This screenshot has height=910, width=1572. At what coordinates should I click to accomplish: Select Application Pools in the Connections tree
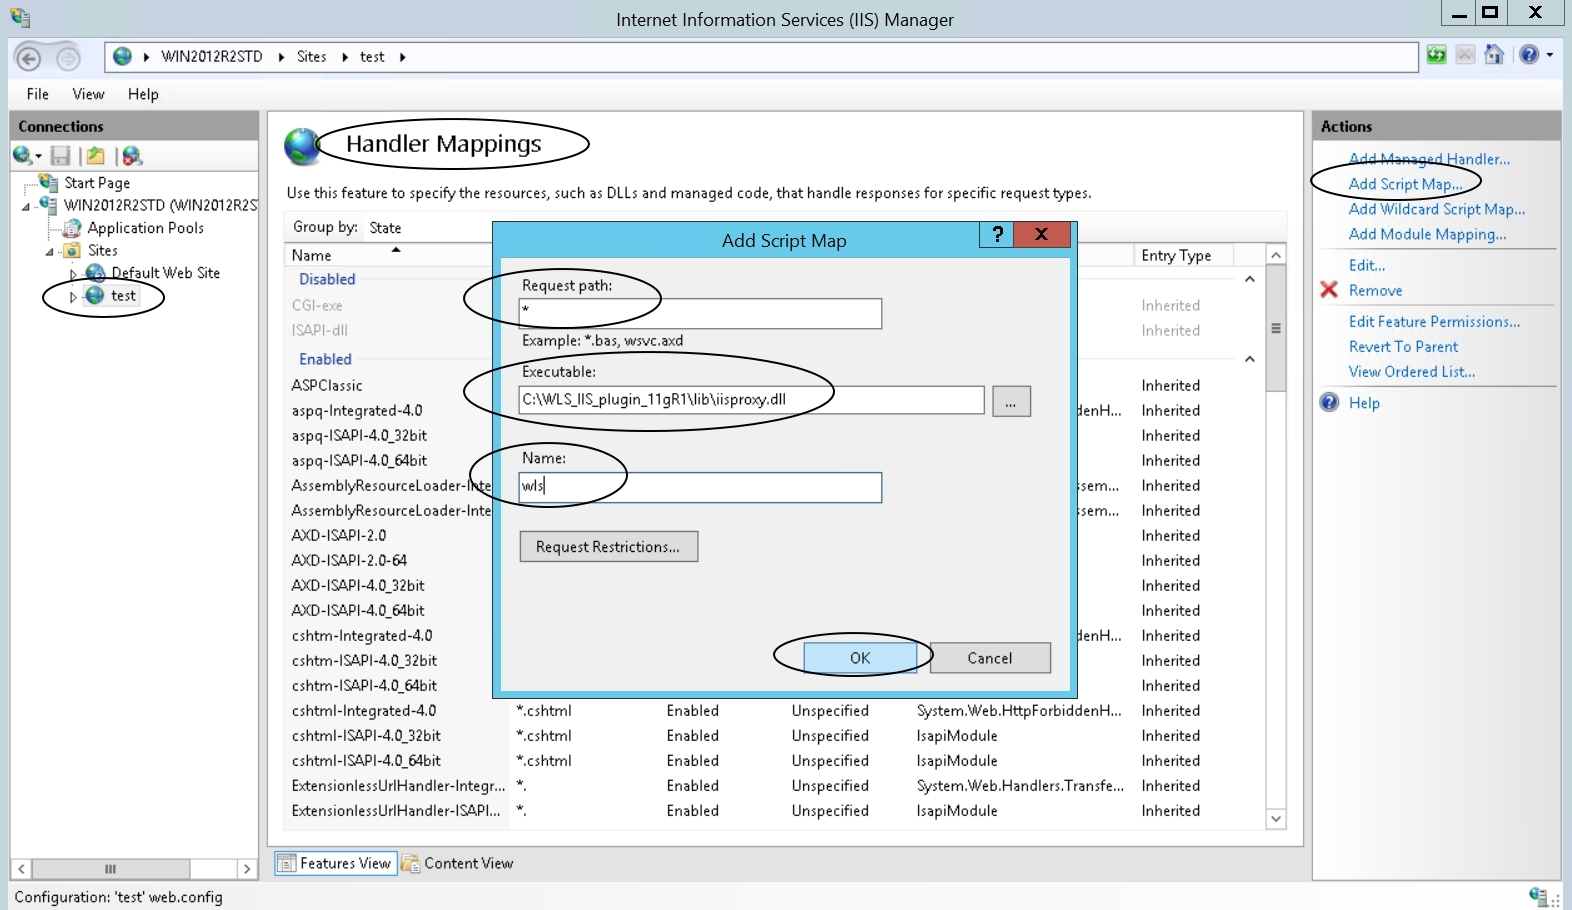tap(145, 228)
